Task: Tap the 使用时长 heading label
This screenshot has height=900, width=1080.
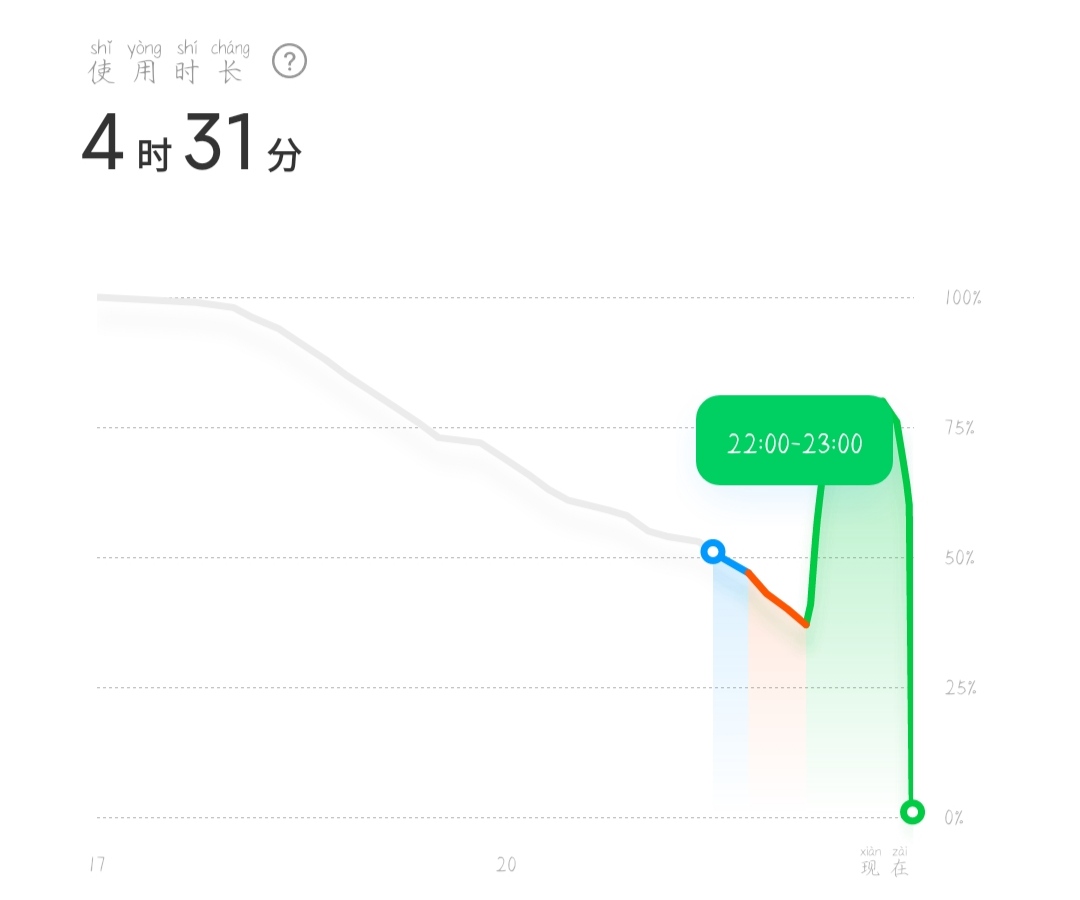Action: (x=169, y=62)
